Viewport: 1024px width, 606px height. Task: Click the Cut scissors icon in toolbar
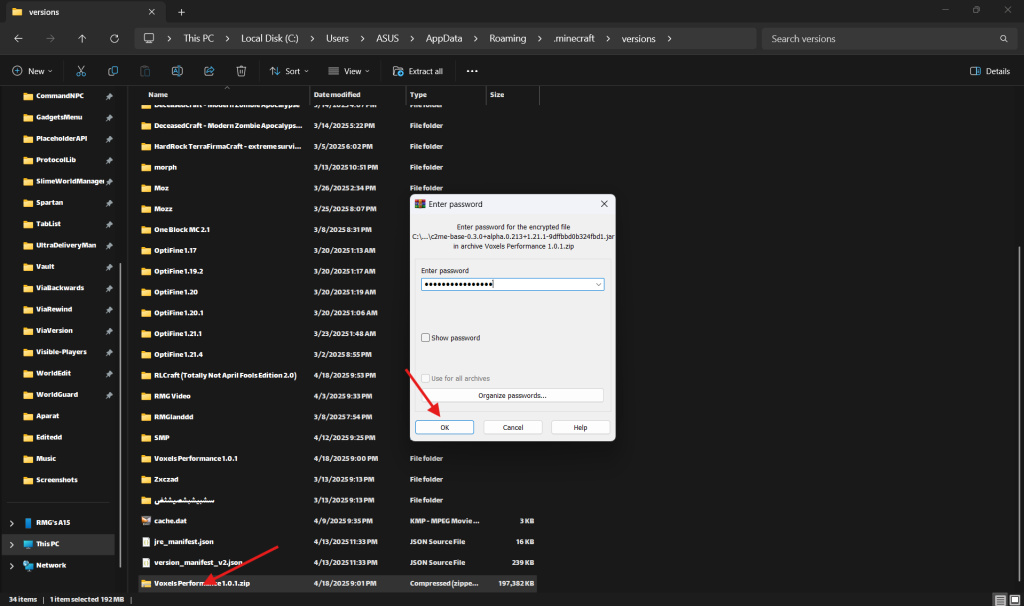pyautogui.click(x=81, y=71)
